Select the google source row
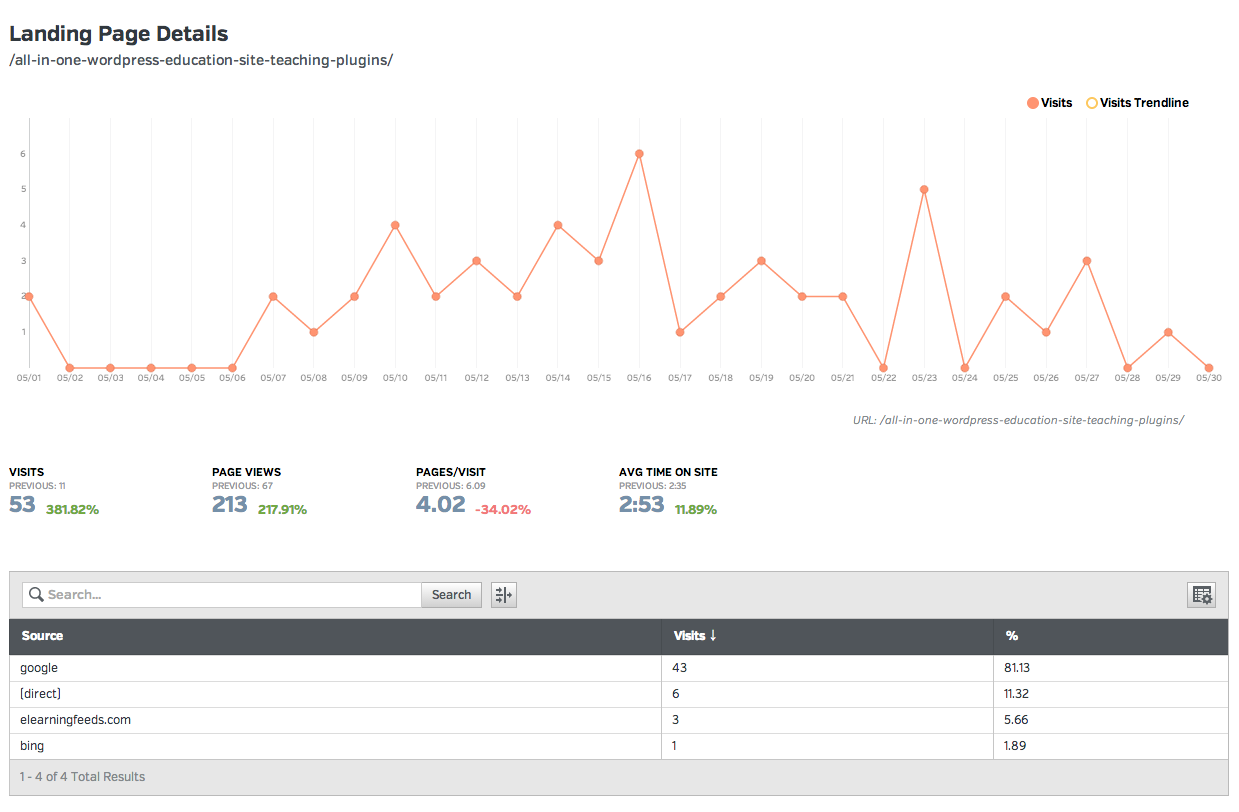1239x812 pixels. pyautogui.click(x=39, y=668)
